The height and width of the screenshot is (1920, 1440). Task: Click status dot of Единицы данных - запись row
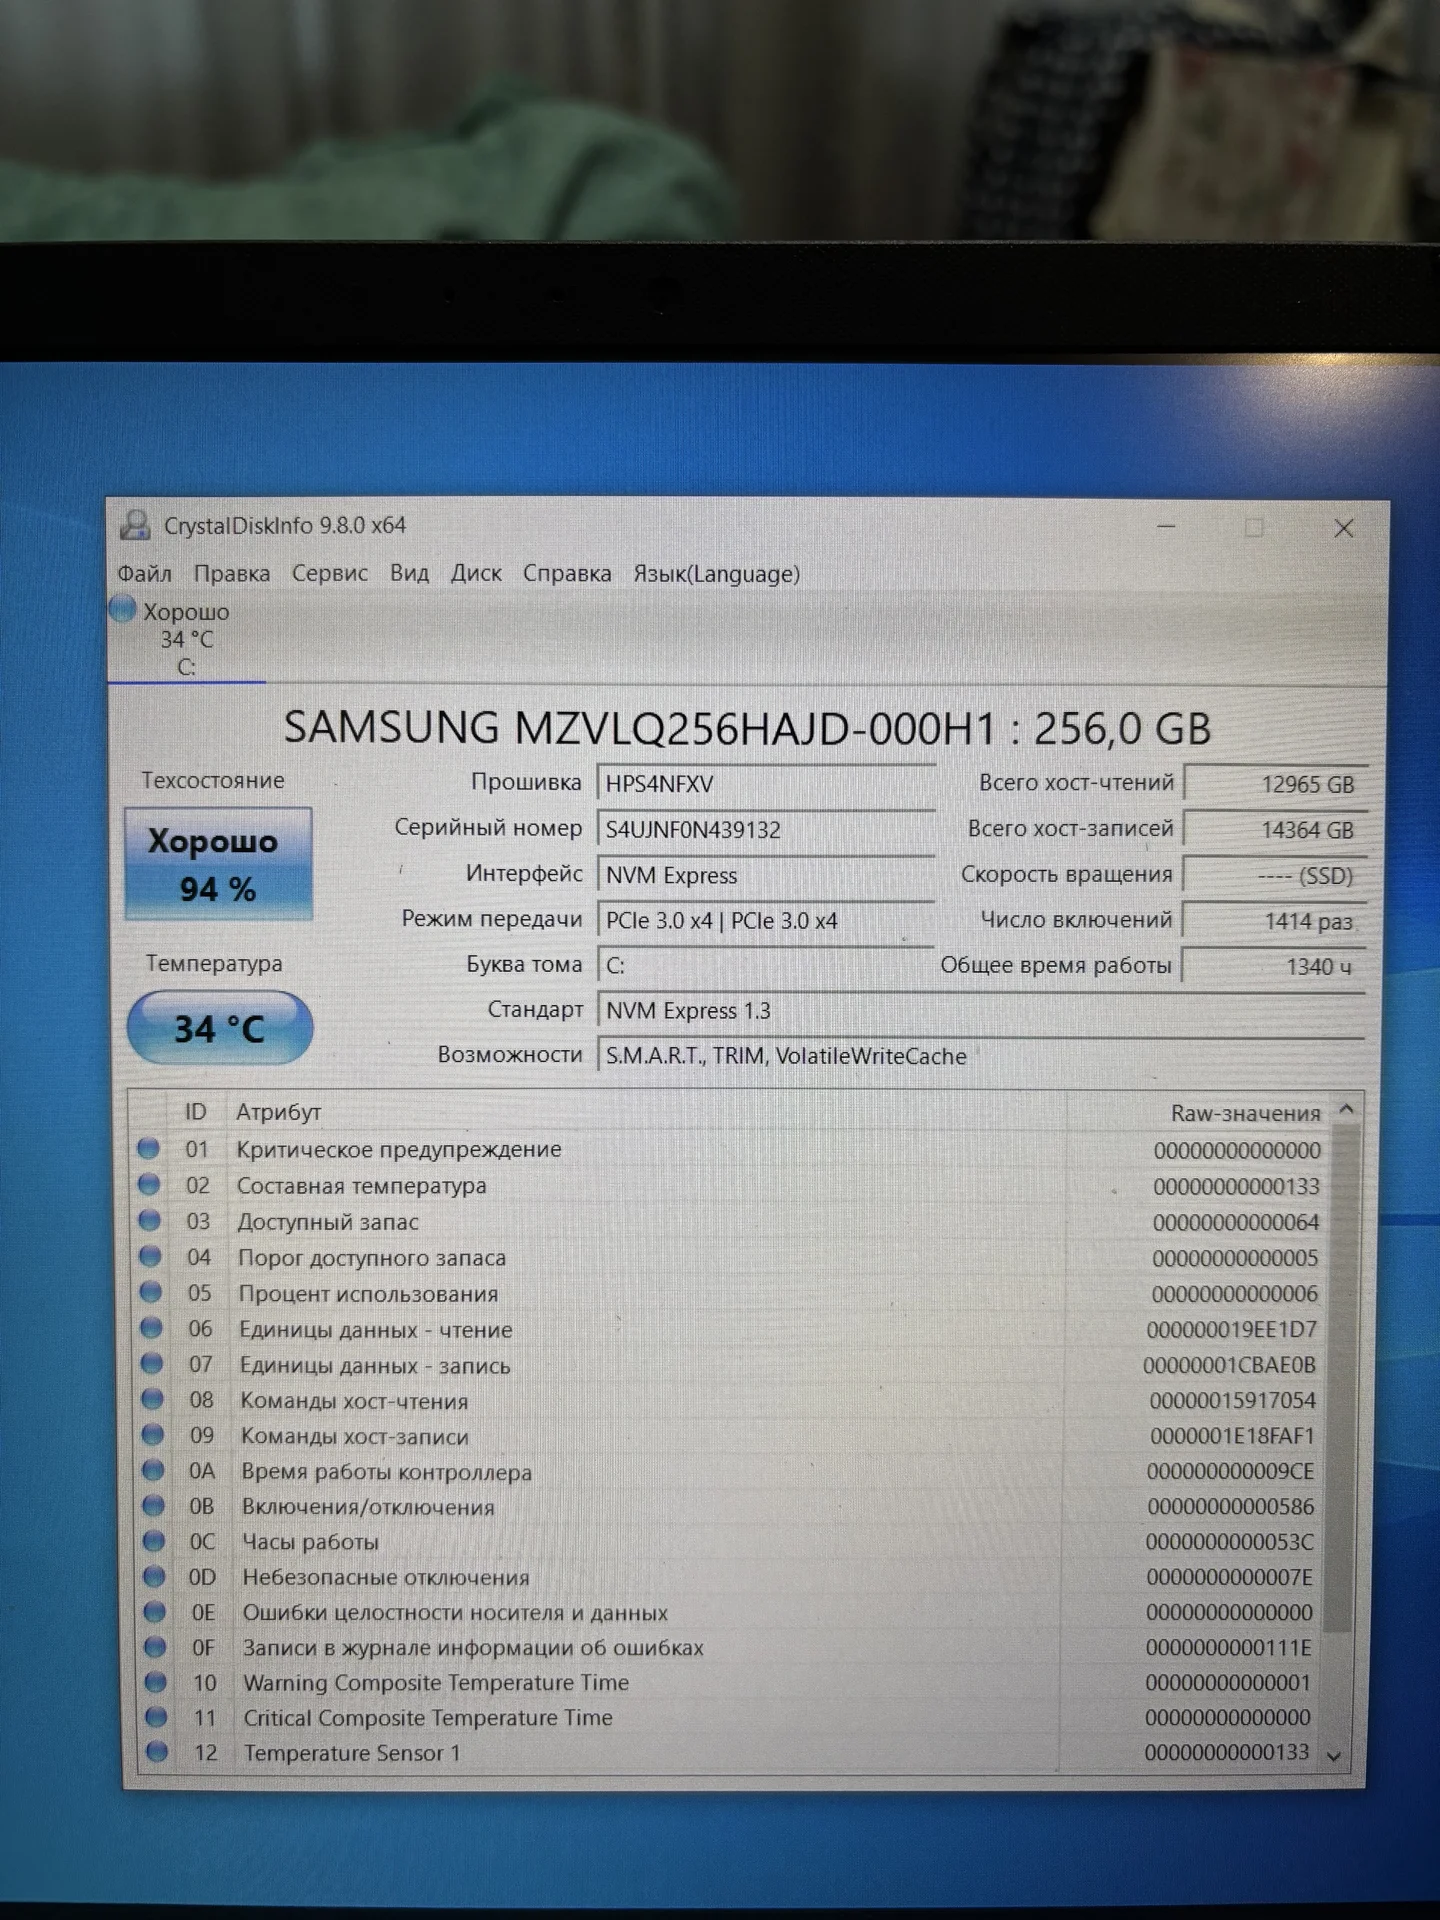tap(152, 1363)
